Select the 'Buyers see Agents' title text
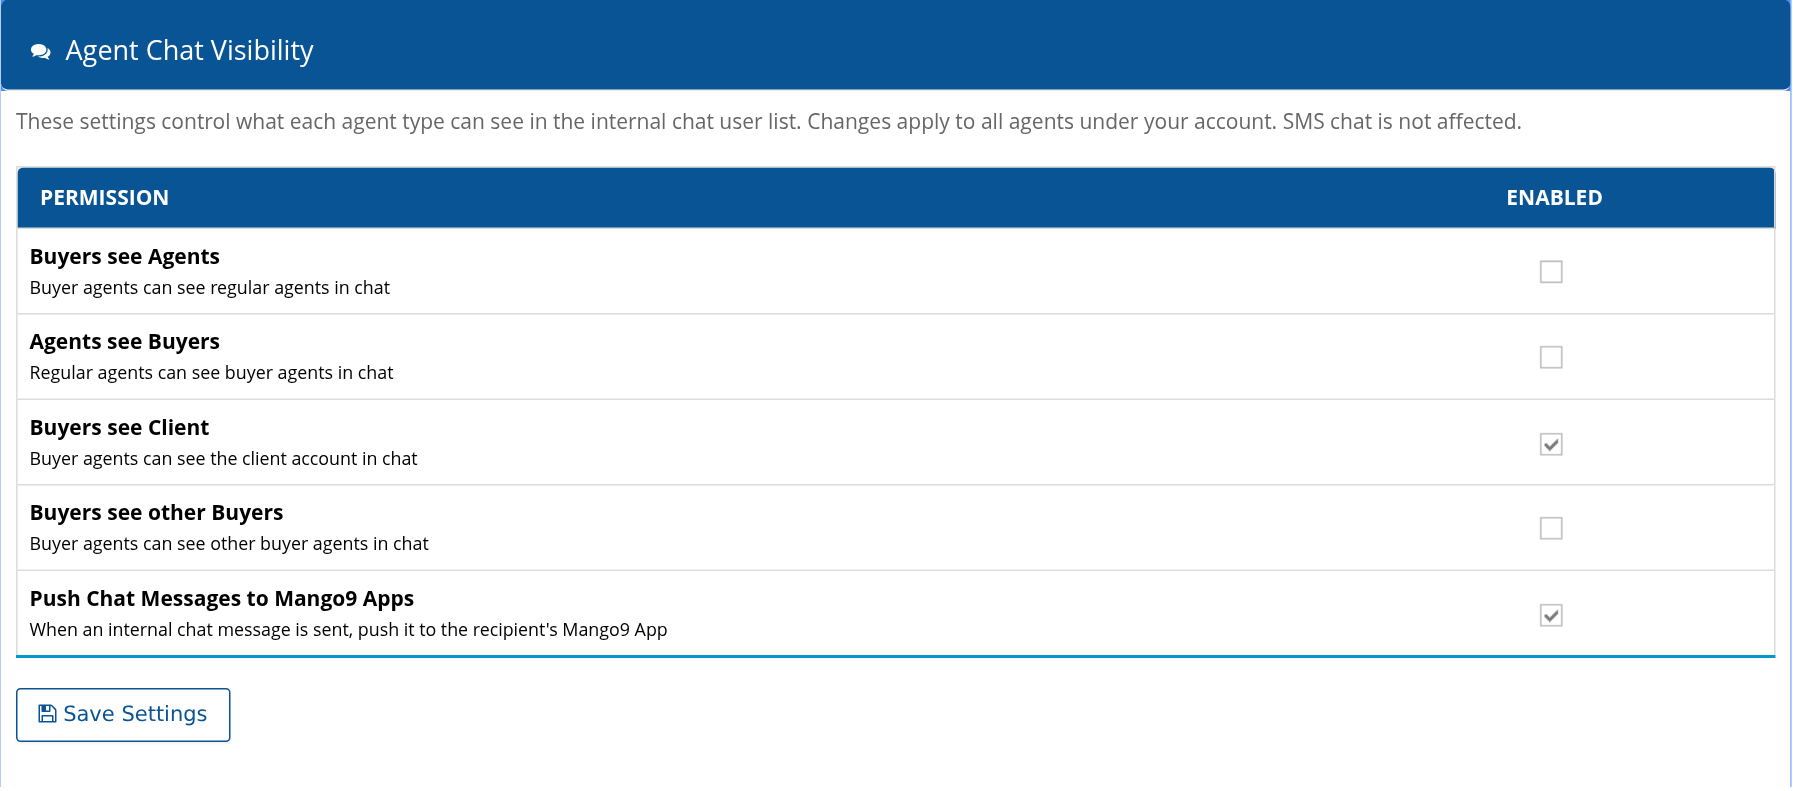The image size is (1793, 791). coord(125,257)
